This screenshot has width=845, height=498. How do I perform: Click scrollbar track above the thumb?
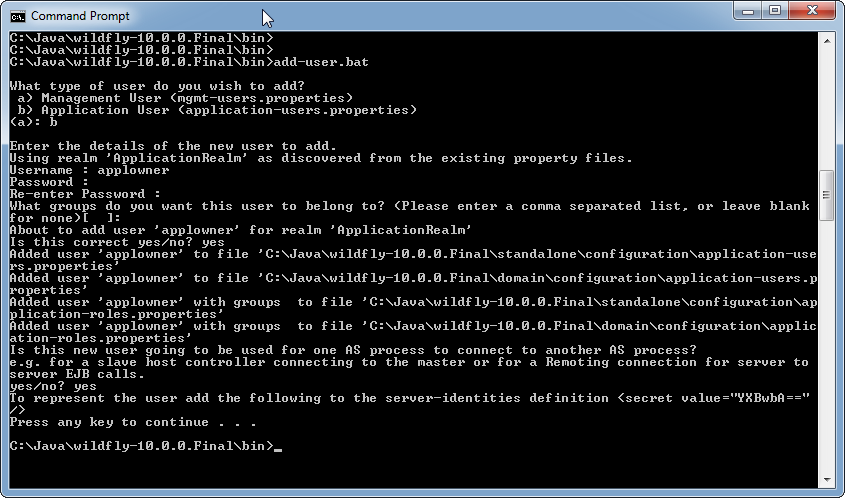point(827,109)
